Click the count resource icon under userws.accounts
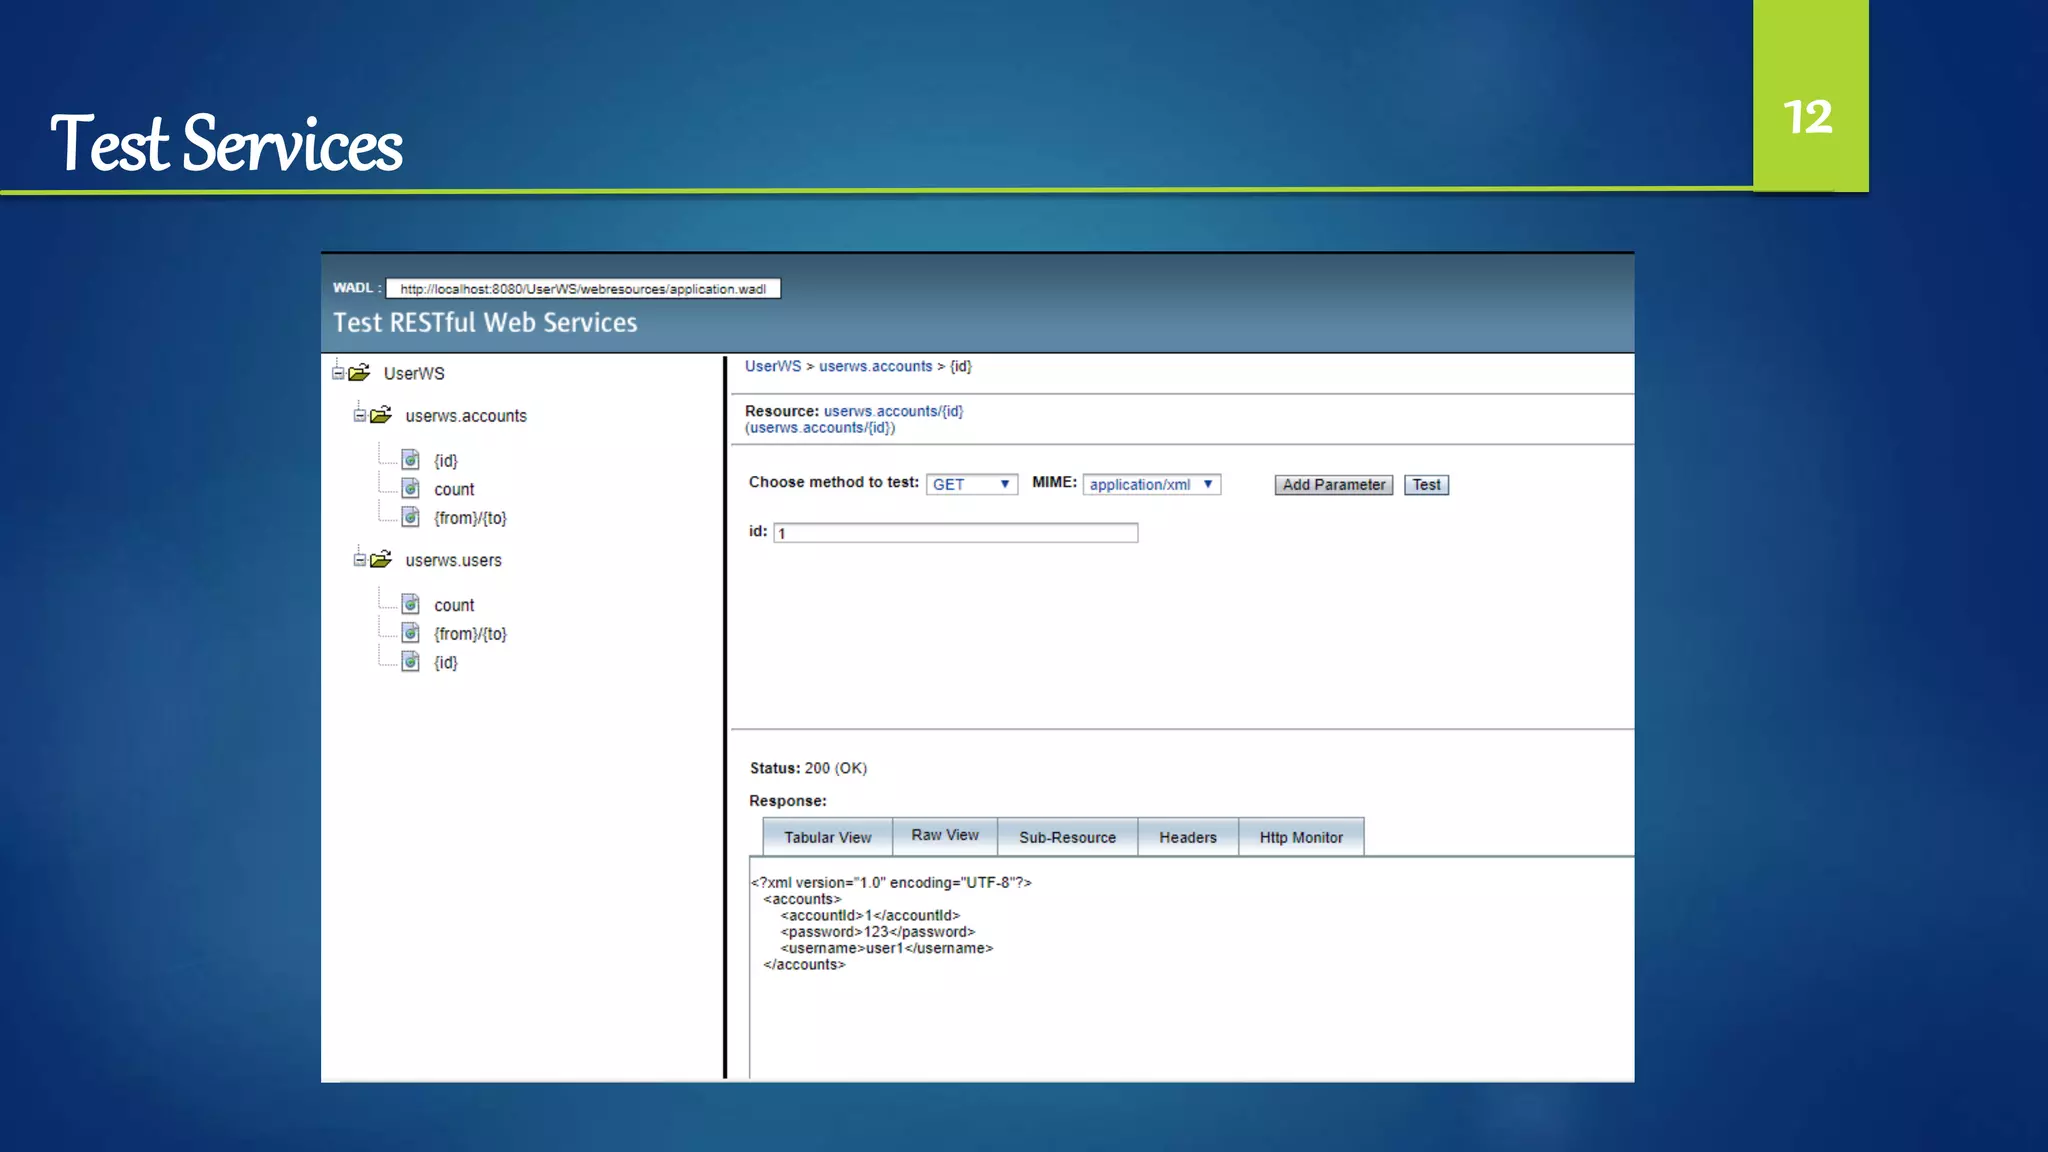2048x1152 pixels. point(411,488)
